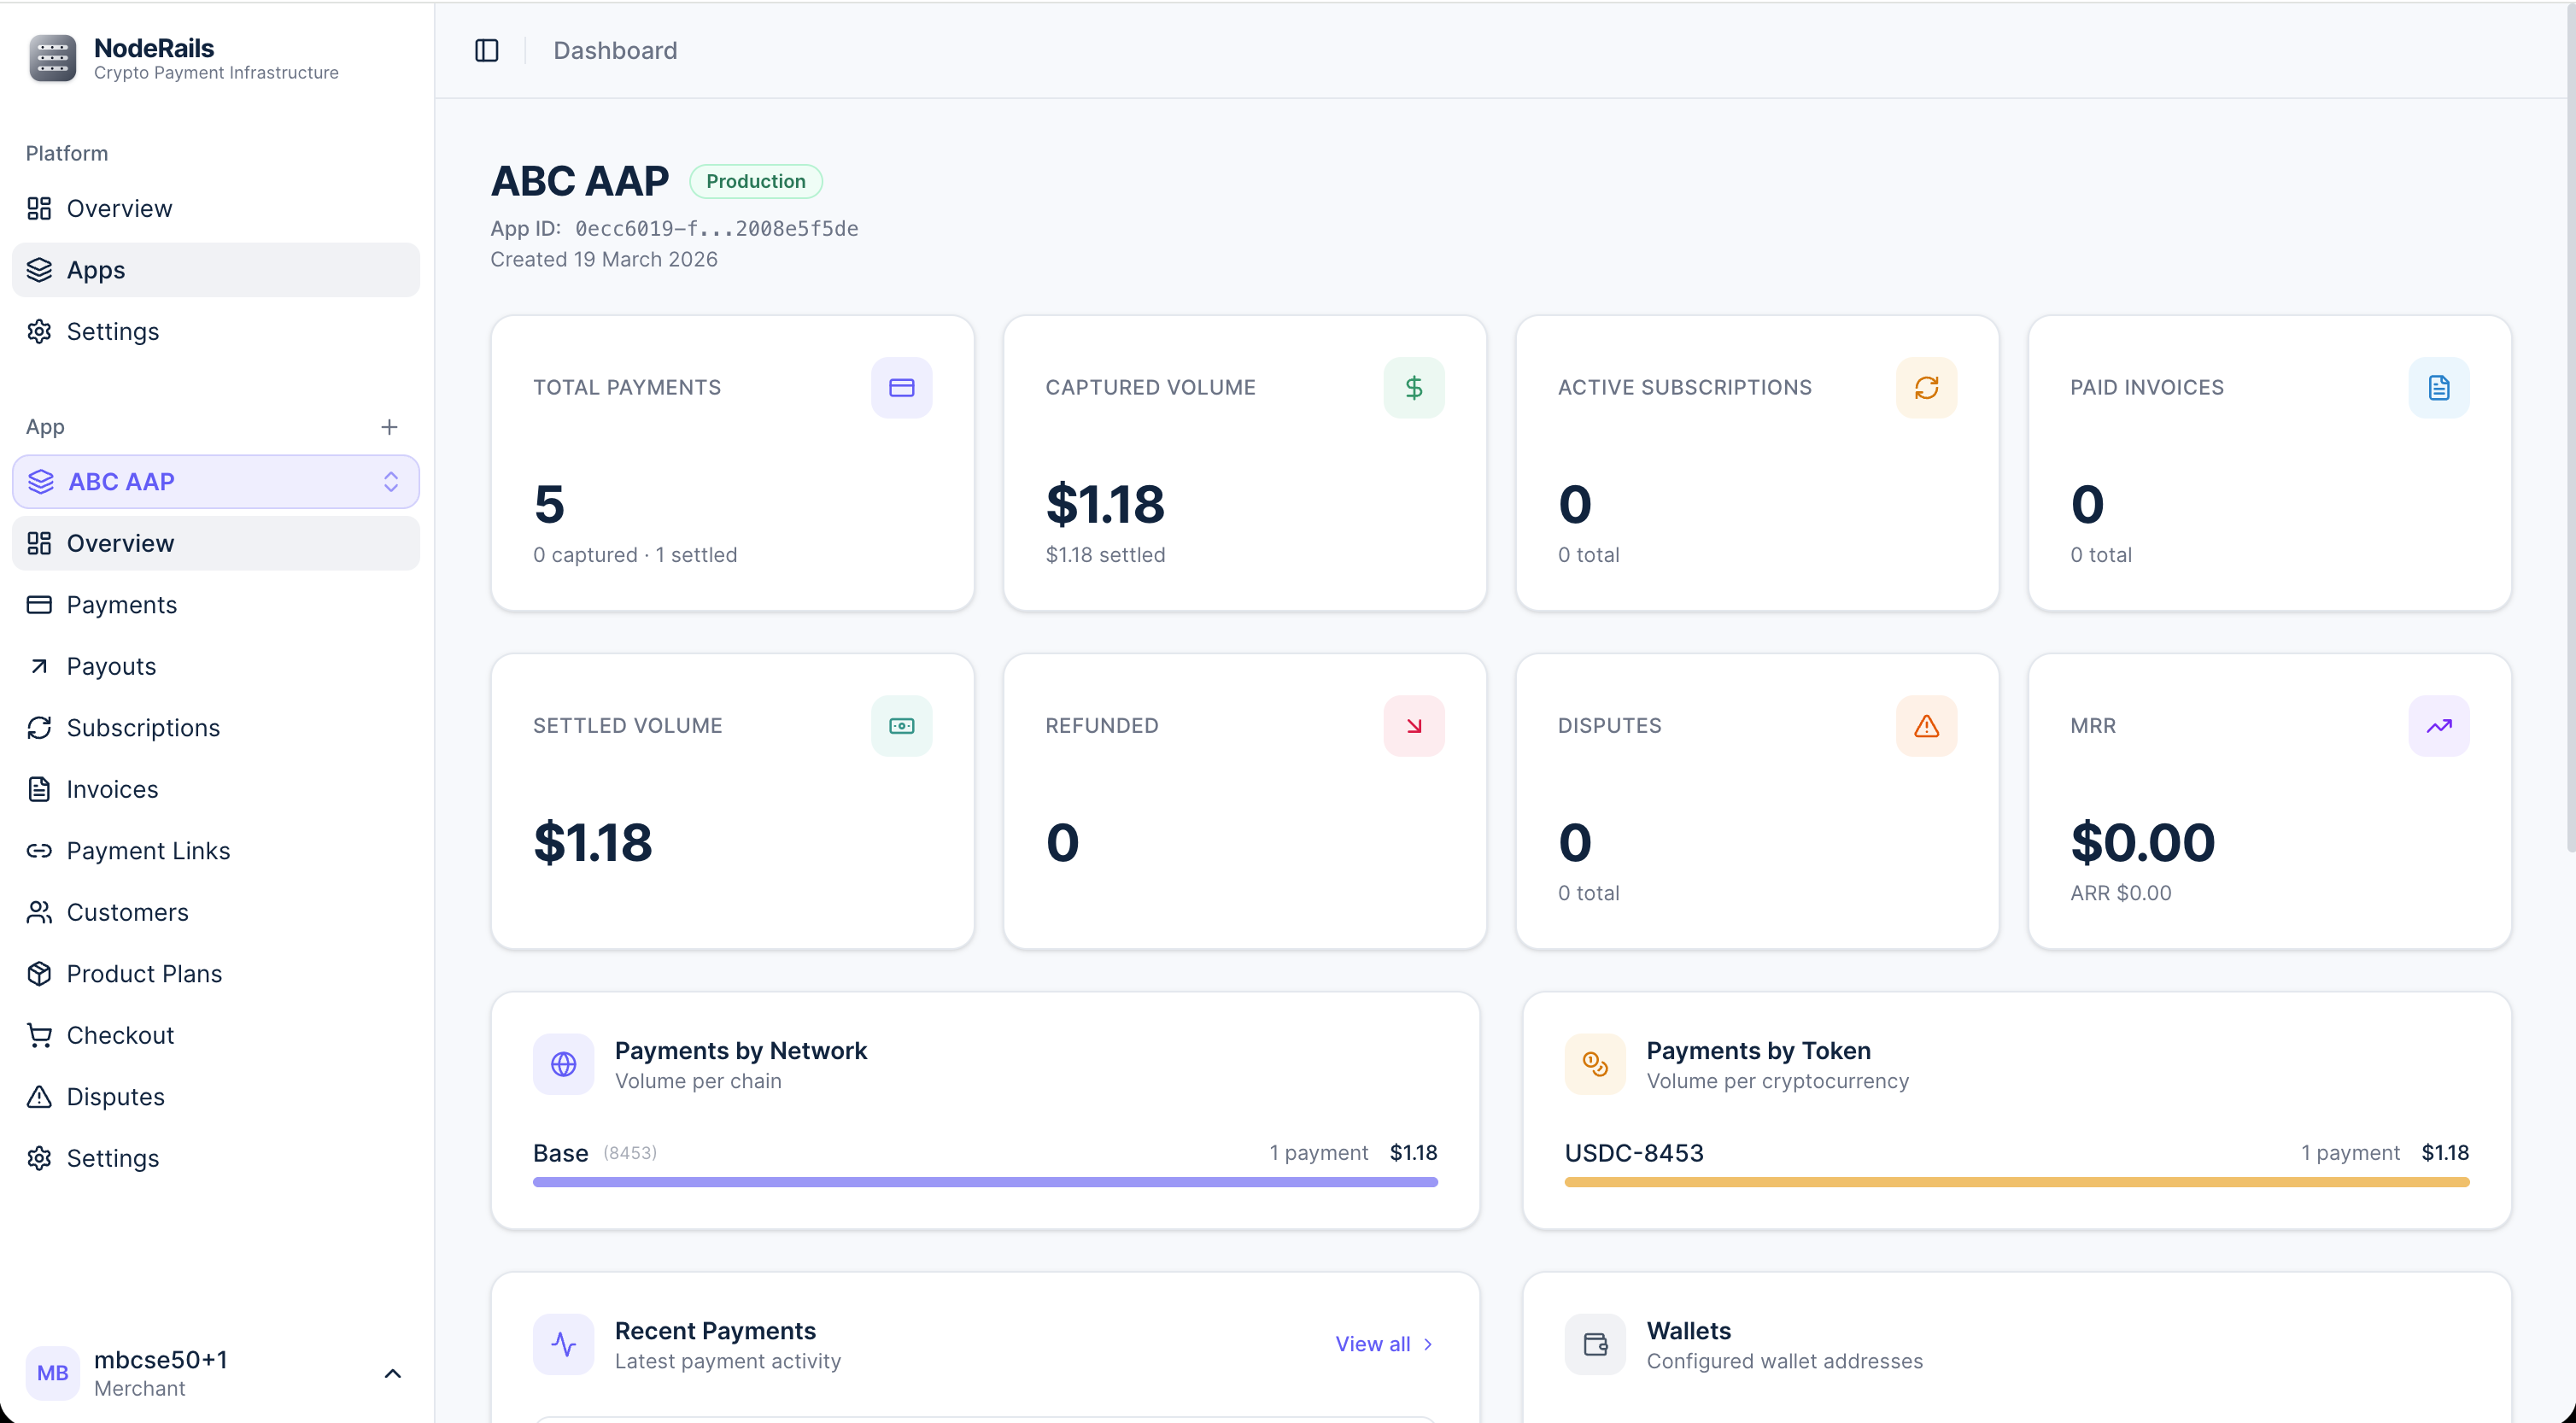Click the Subscriptions refresh icon in sidebar
The height and width of the screenshot is (1423, 2576).
click(x=40, y=727)
